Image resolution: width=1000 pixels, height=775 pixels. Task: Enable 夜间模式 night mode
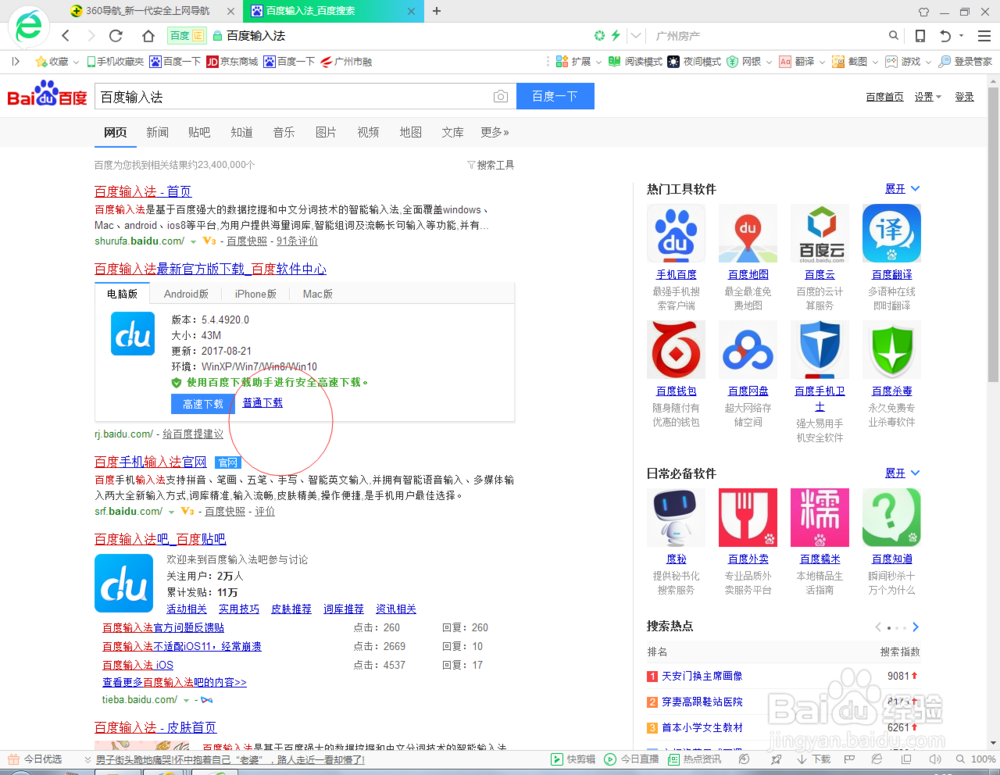[694, 61]
